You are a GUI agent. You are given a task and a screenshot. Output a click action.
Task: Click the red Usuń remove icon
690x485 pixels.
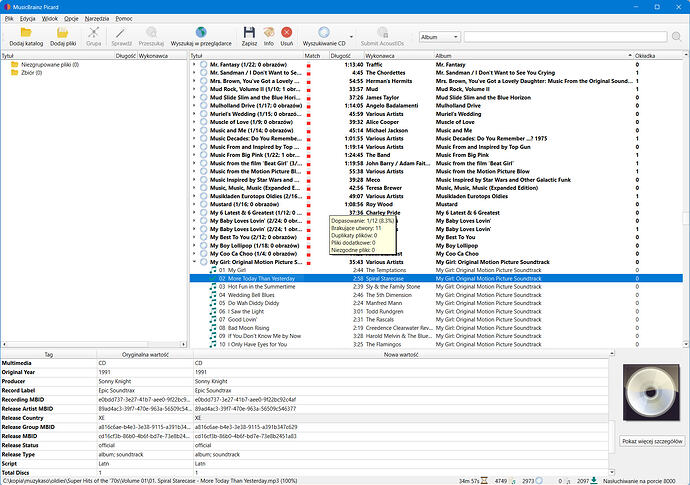click(286, 32)
